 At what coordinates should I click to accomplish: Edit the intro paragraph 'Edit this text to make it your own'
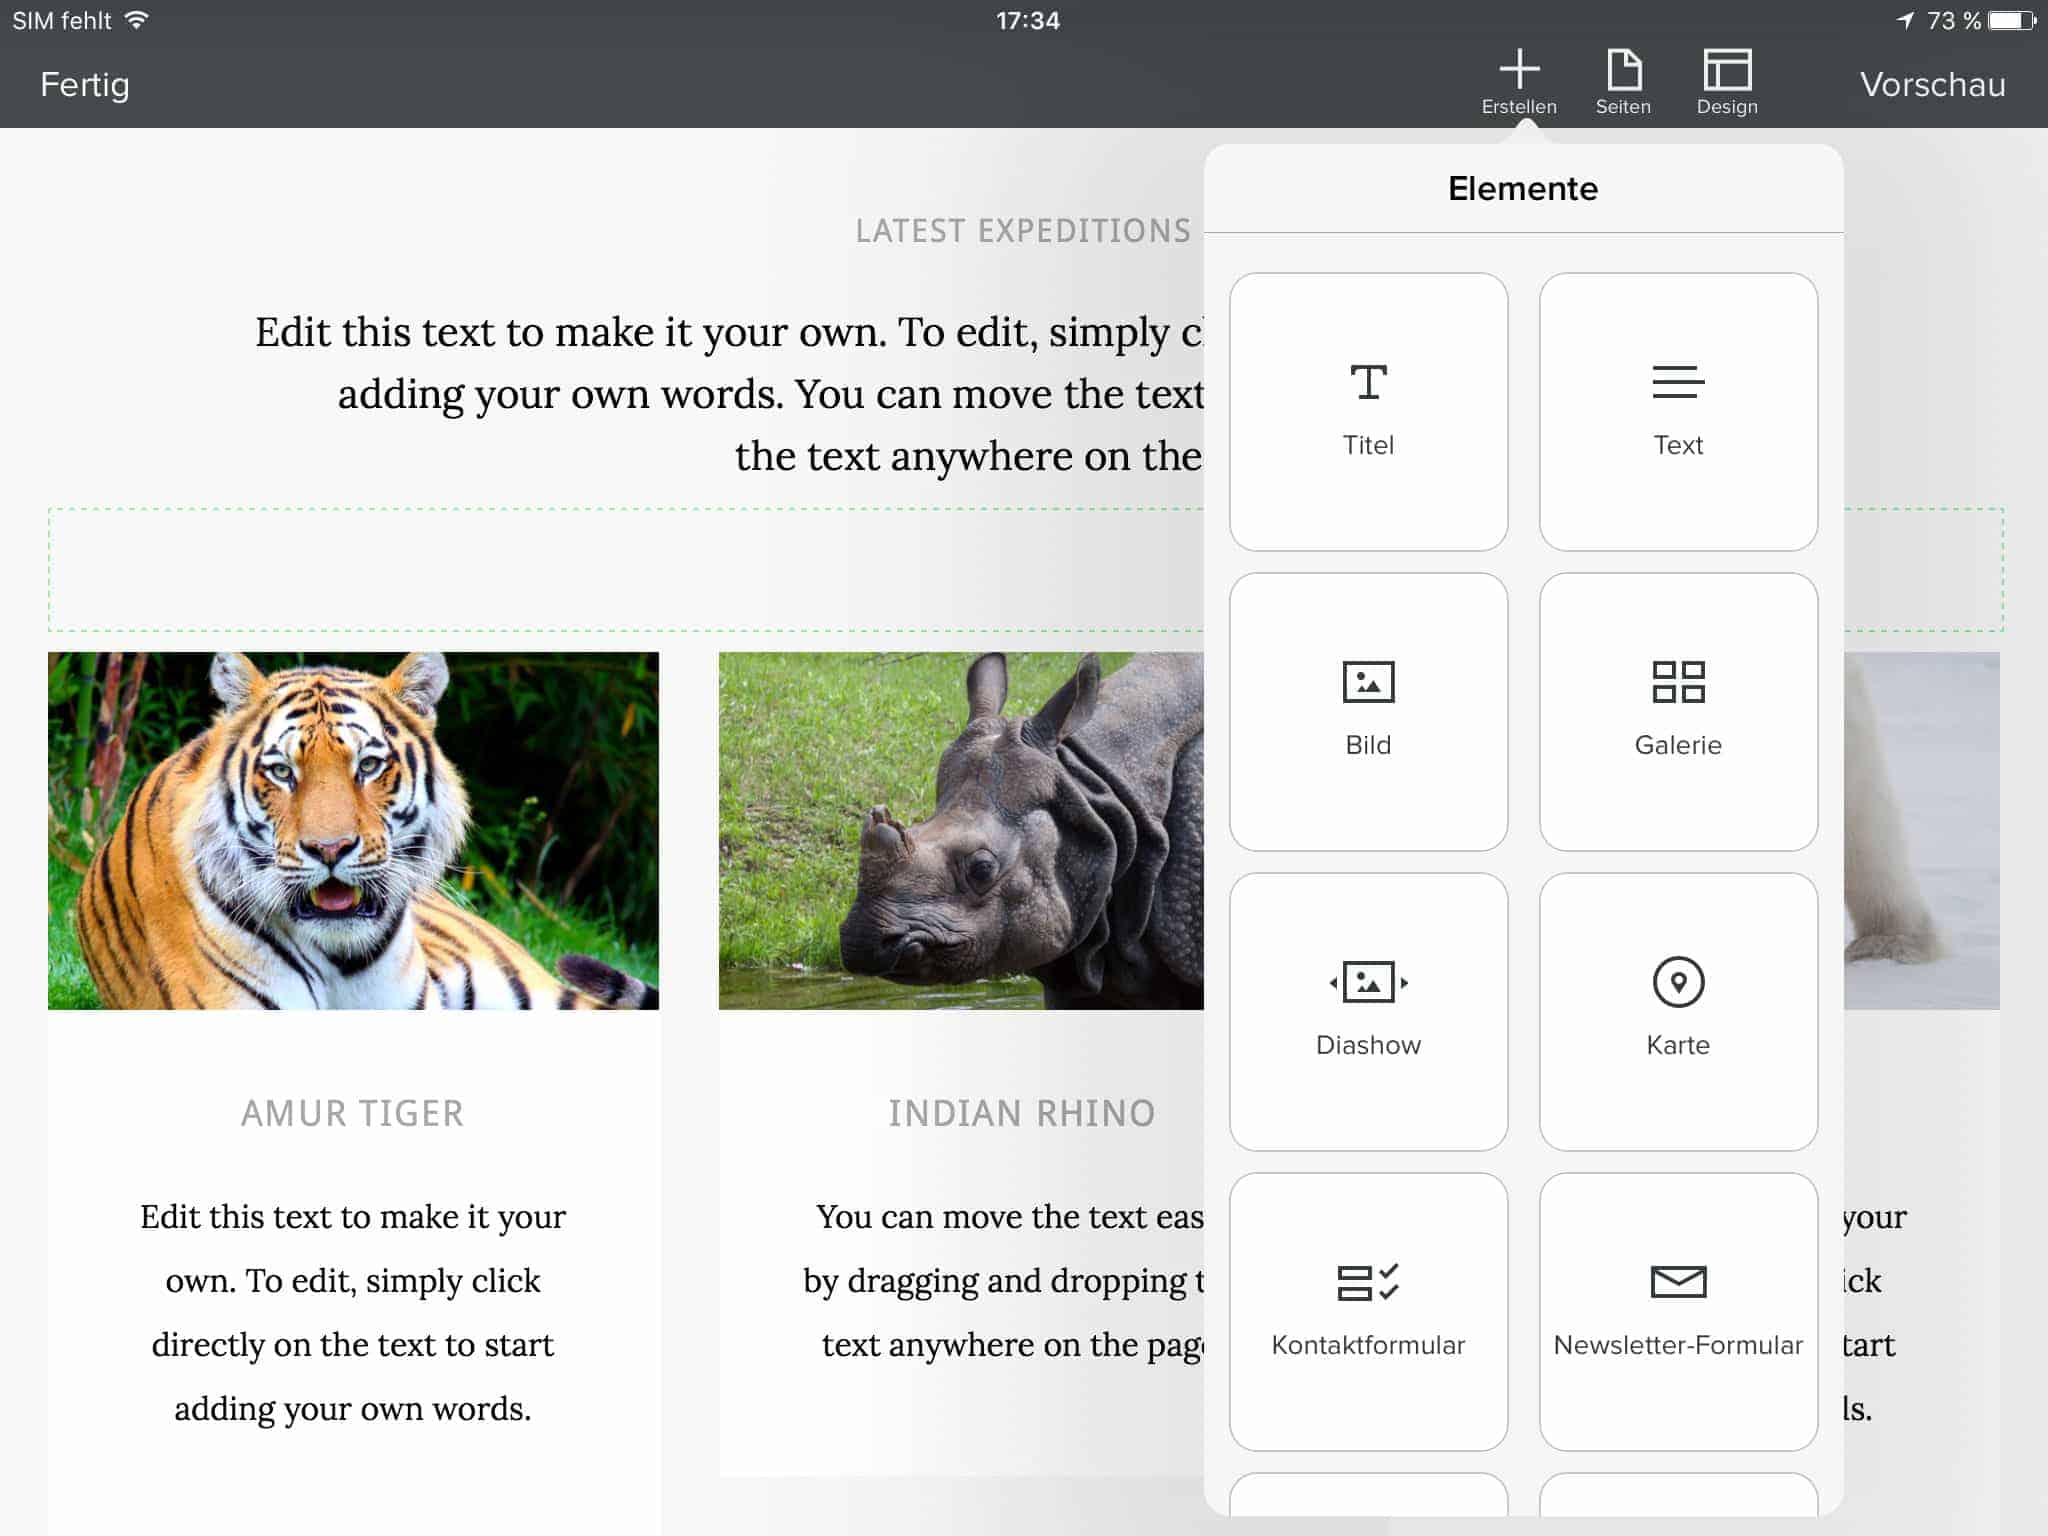729,394
